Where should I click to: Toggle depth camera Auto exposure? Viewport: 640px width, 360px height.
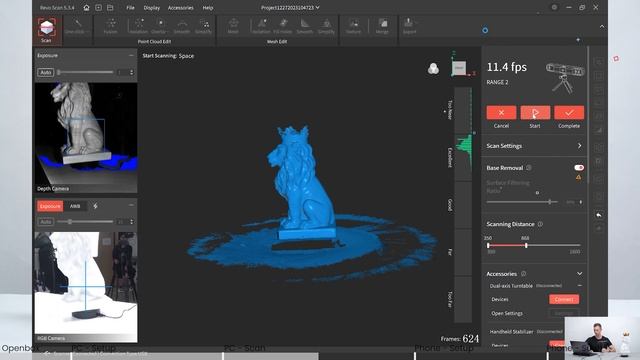point(46,72)
